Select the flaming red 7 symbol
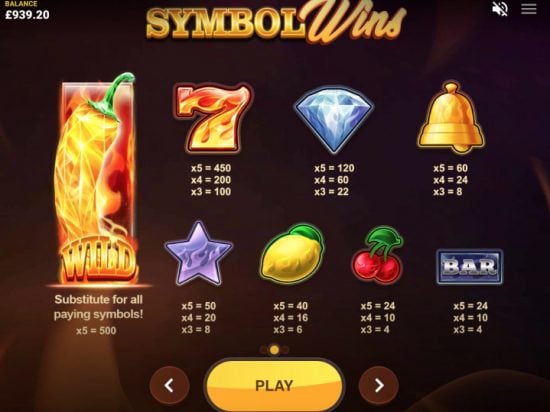This screenshot has height=412, width=550. [x=213, y=118]
